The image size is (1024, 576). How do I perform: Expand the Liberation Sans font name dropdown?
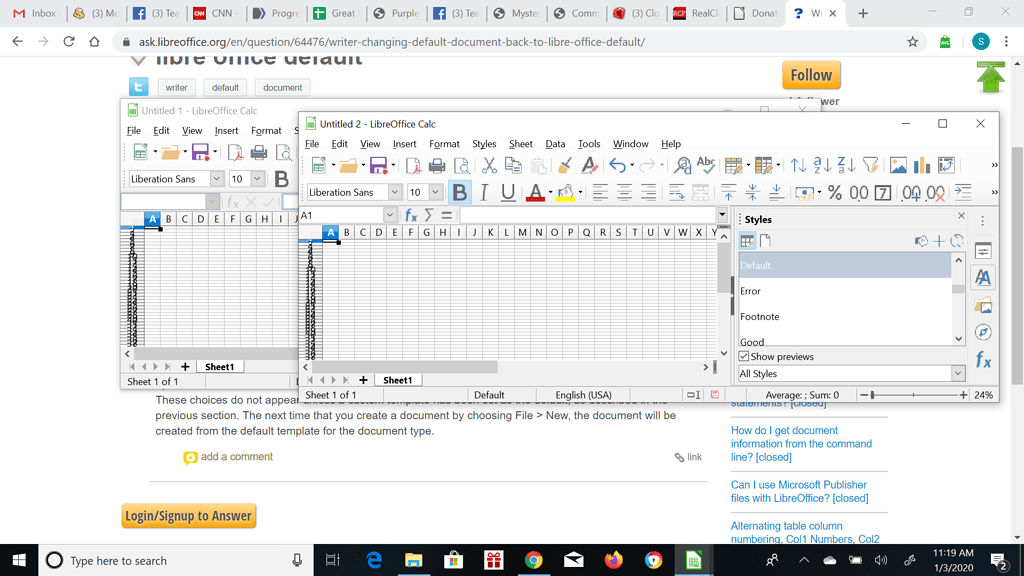(x=394, y=192)
